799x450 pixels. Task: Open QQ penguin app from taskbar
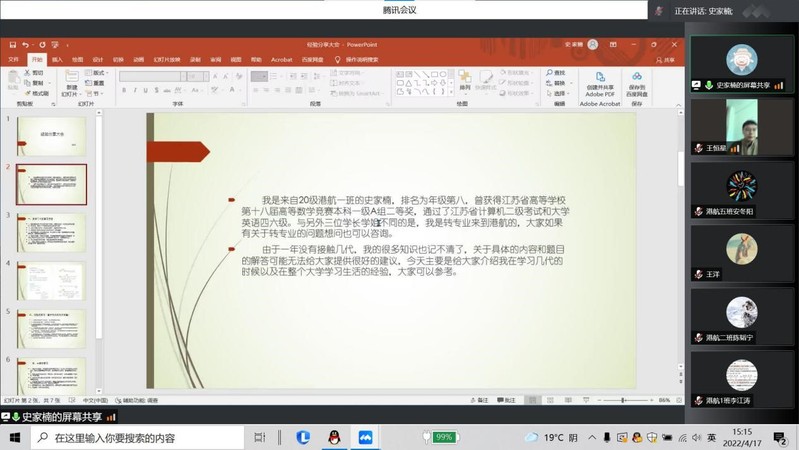[x=334, y=437]
